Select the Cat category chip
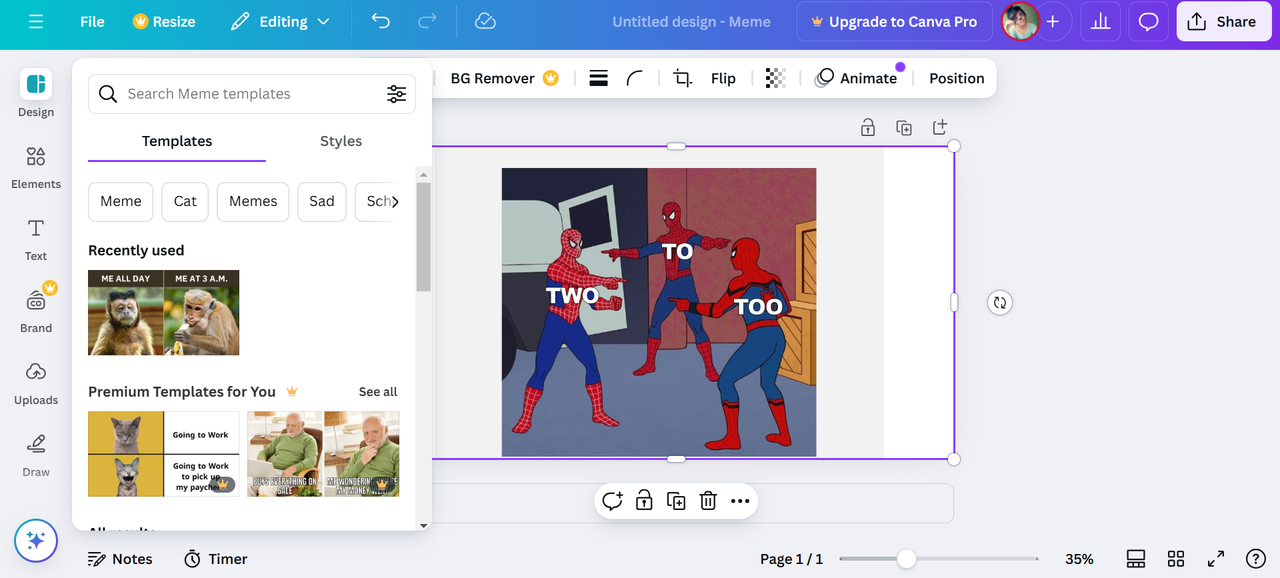Screen dimensions: 1280x578 point(185,201)
